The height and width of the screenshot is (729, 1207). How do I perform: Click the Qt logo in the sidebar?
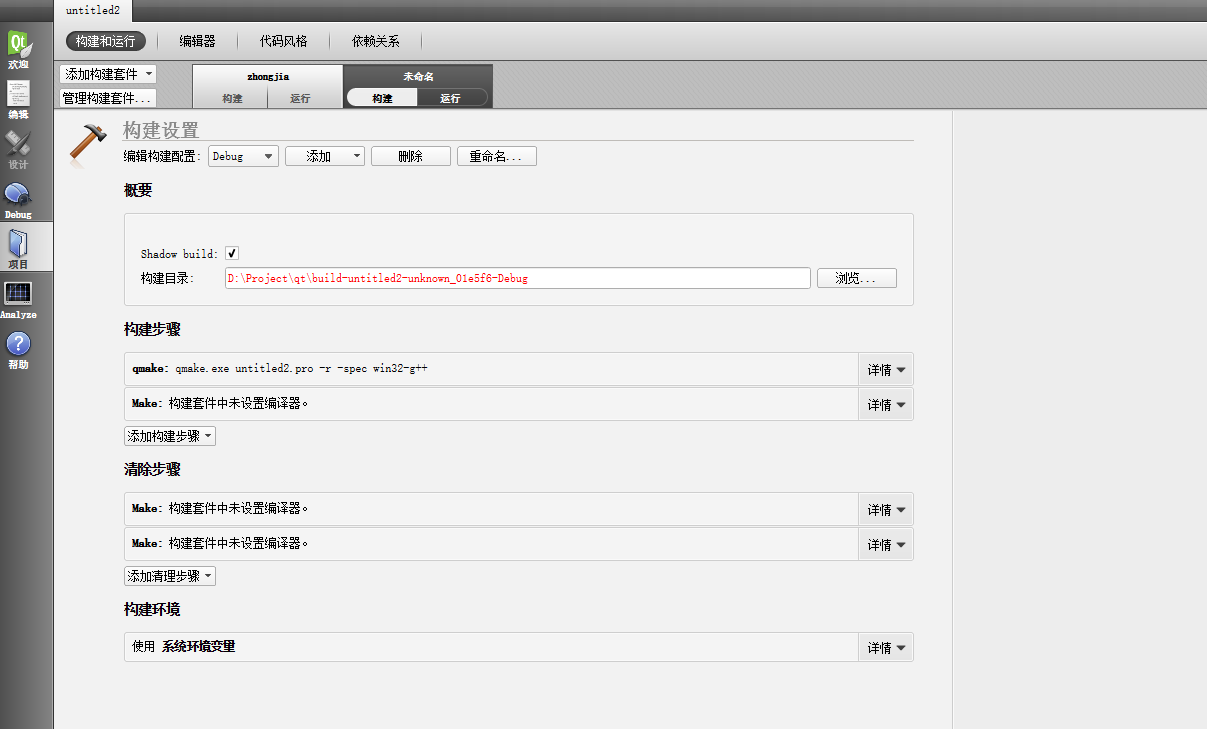[x=18, y=40]
